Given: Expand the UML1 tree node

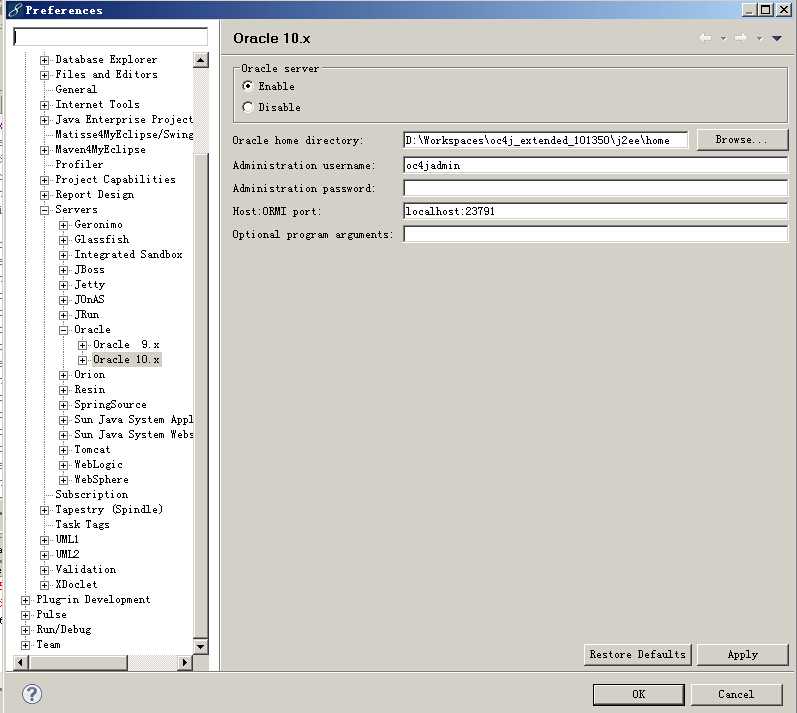Looking at the screenshot, I should click(x=45, y=540).
